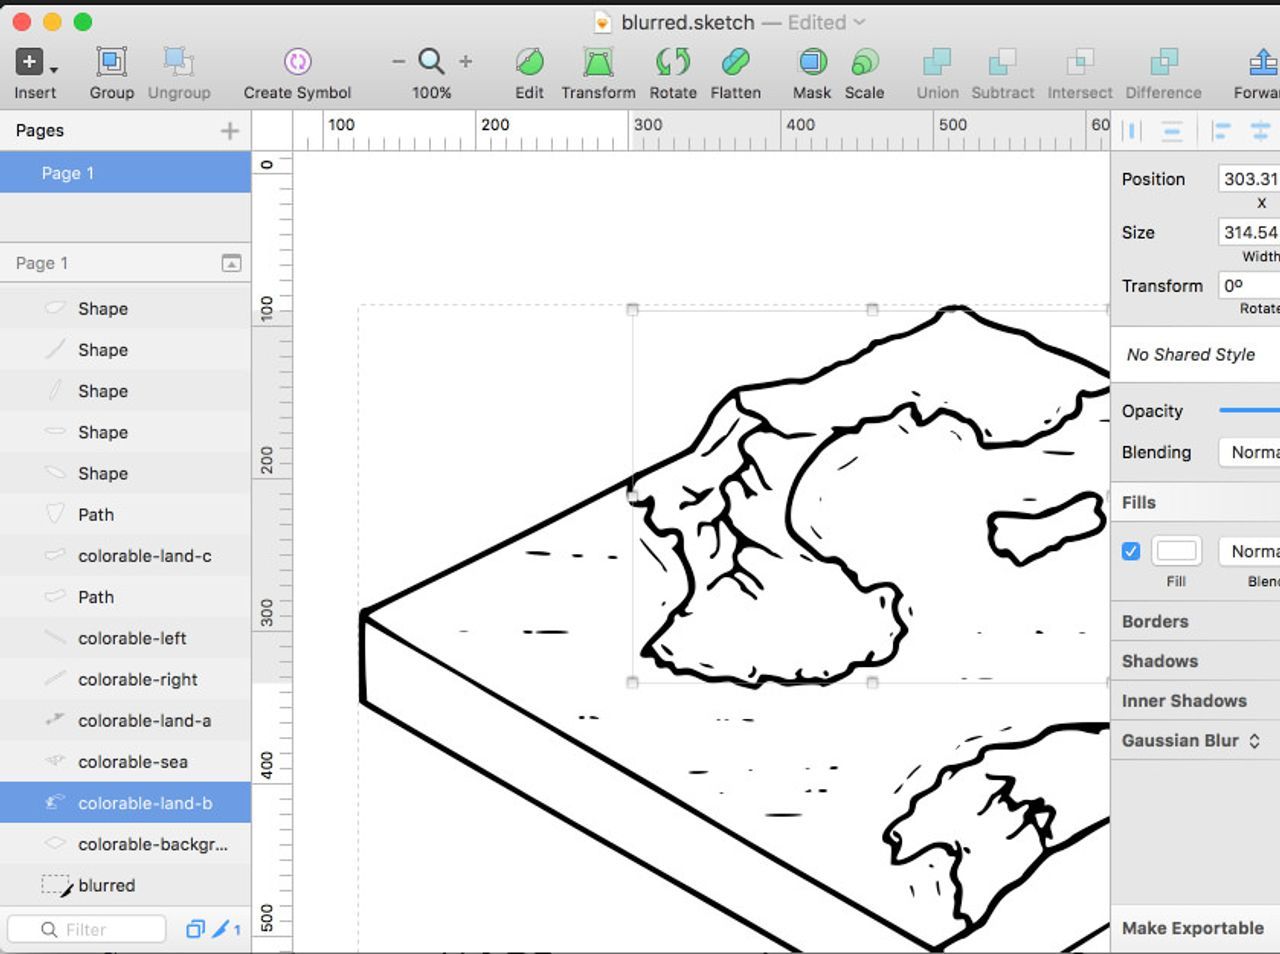Viewport: 1280px width, 954px height.
Task: Add a new page with plus button
Action: [x=230, y=131]
